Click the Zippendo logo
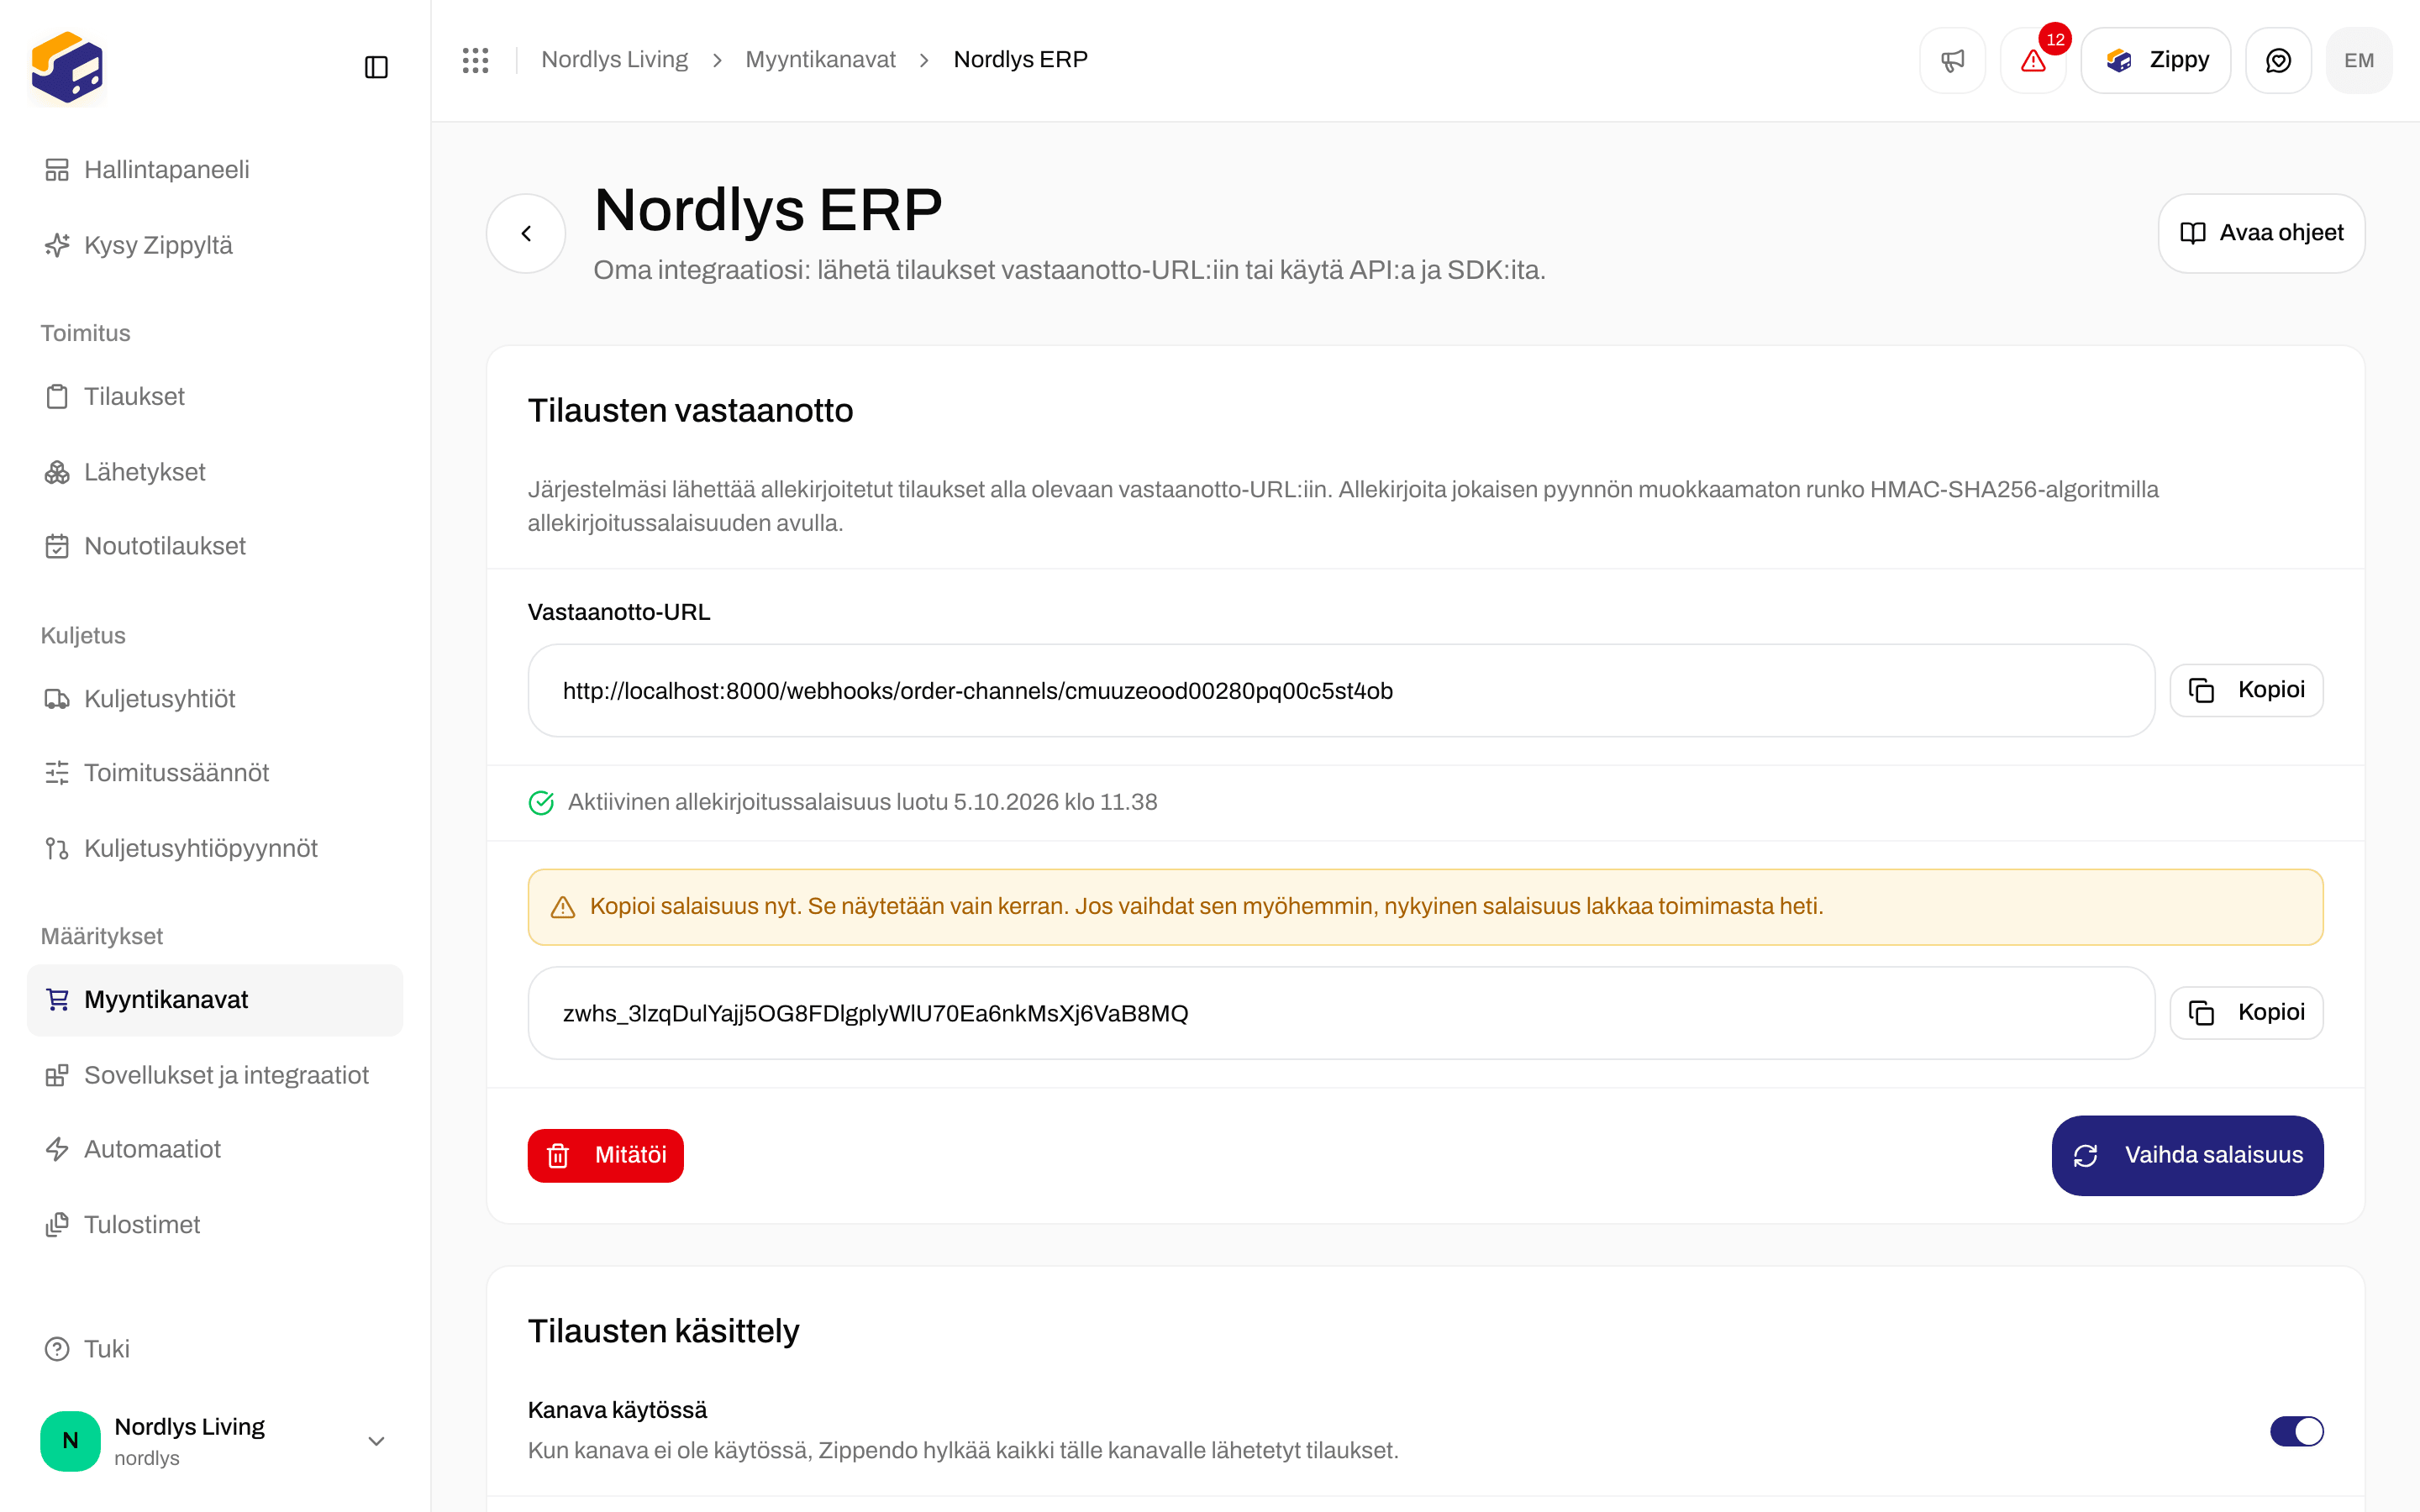Image resolution: width=2420 pixels, height=1512 pixels. click(67, 67)
